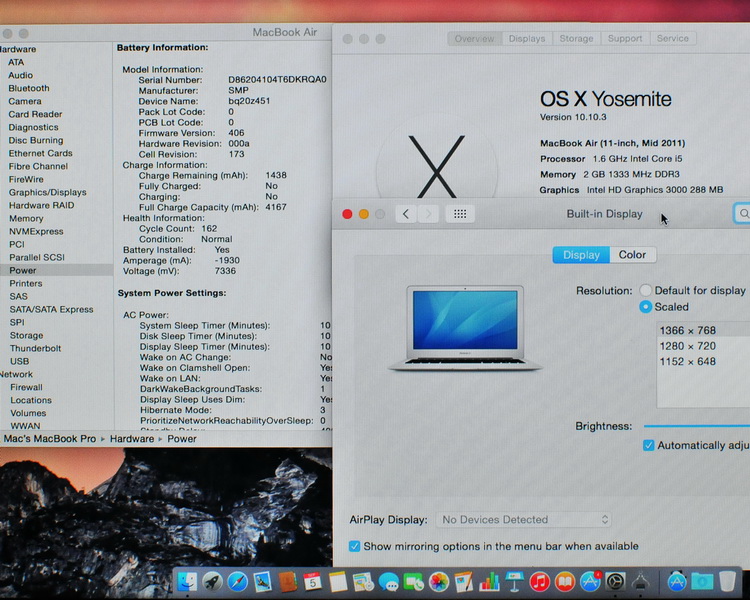Viewport: 750px width, 600px height.
Task: Select Camera in hardware sidebar
Action: (x=25, y=101)
